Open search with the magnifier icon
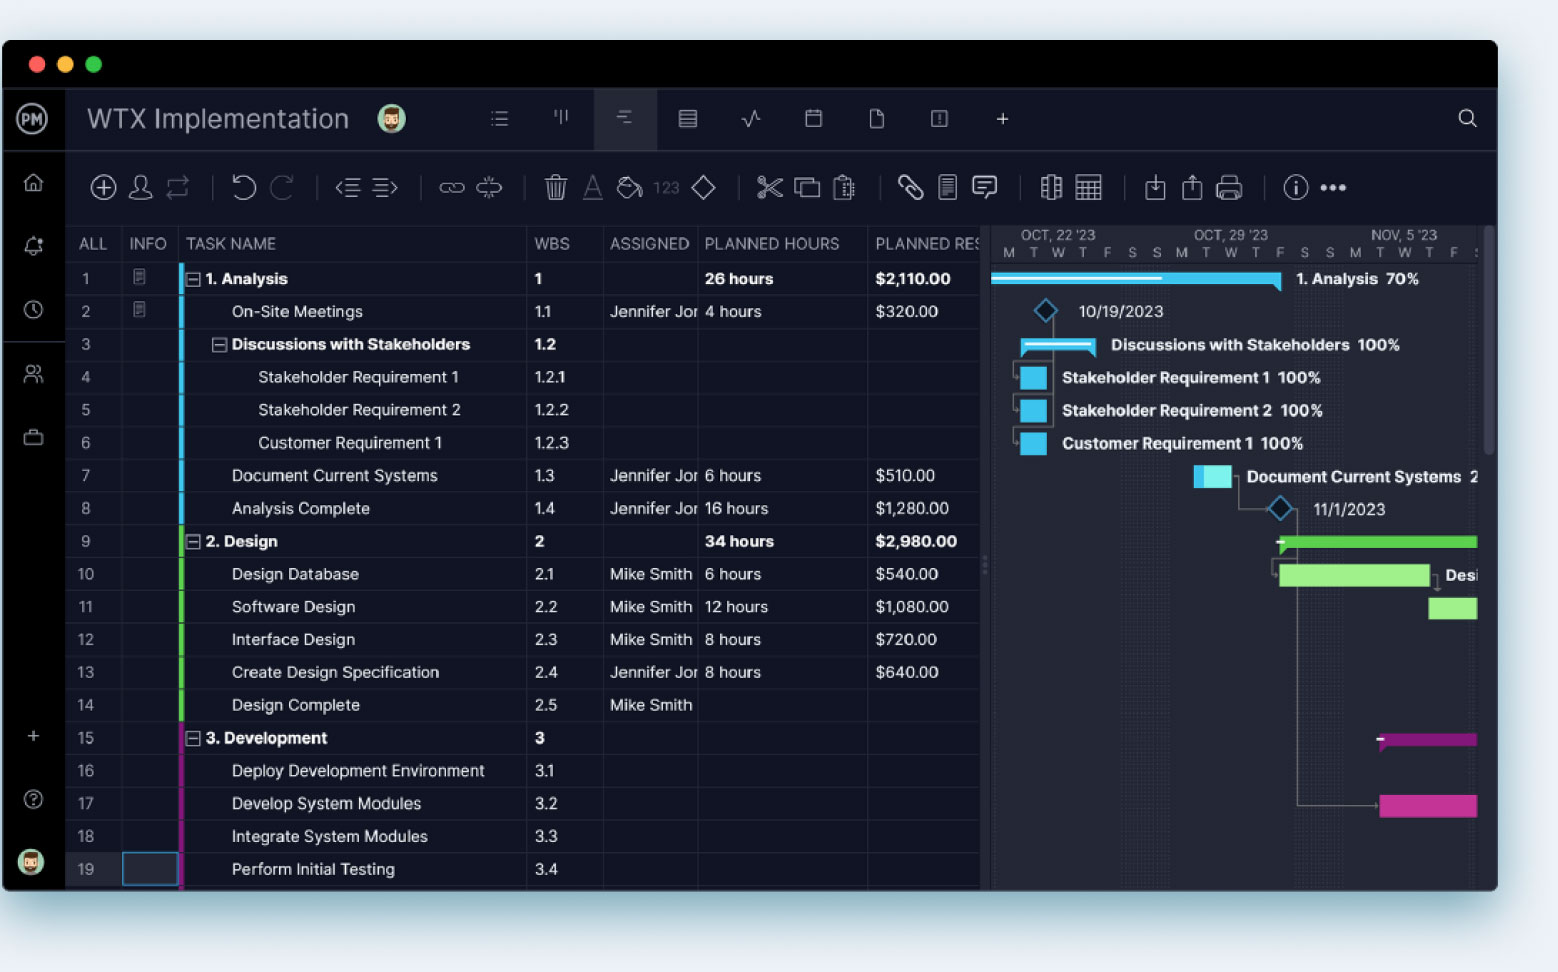1558x972 pixels. tap(1467, 118)
